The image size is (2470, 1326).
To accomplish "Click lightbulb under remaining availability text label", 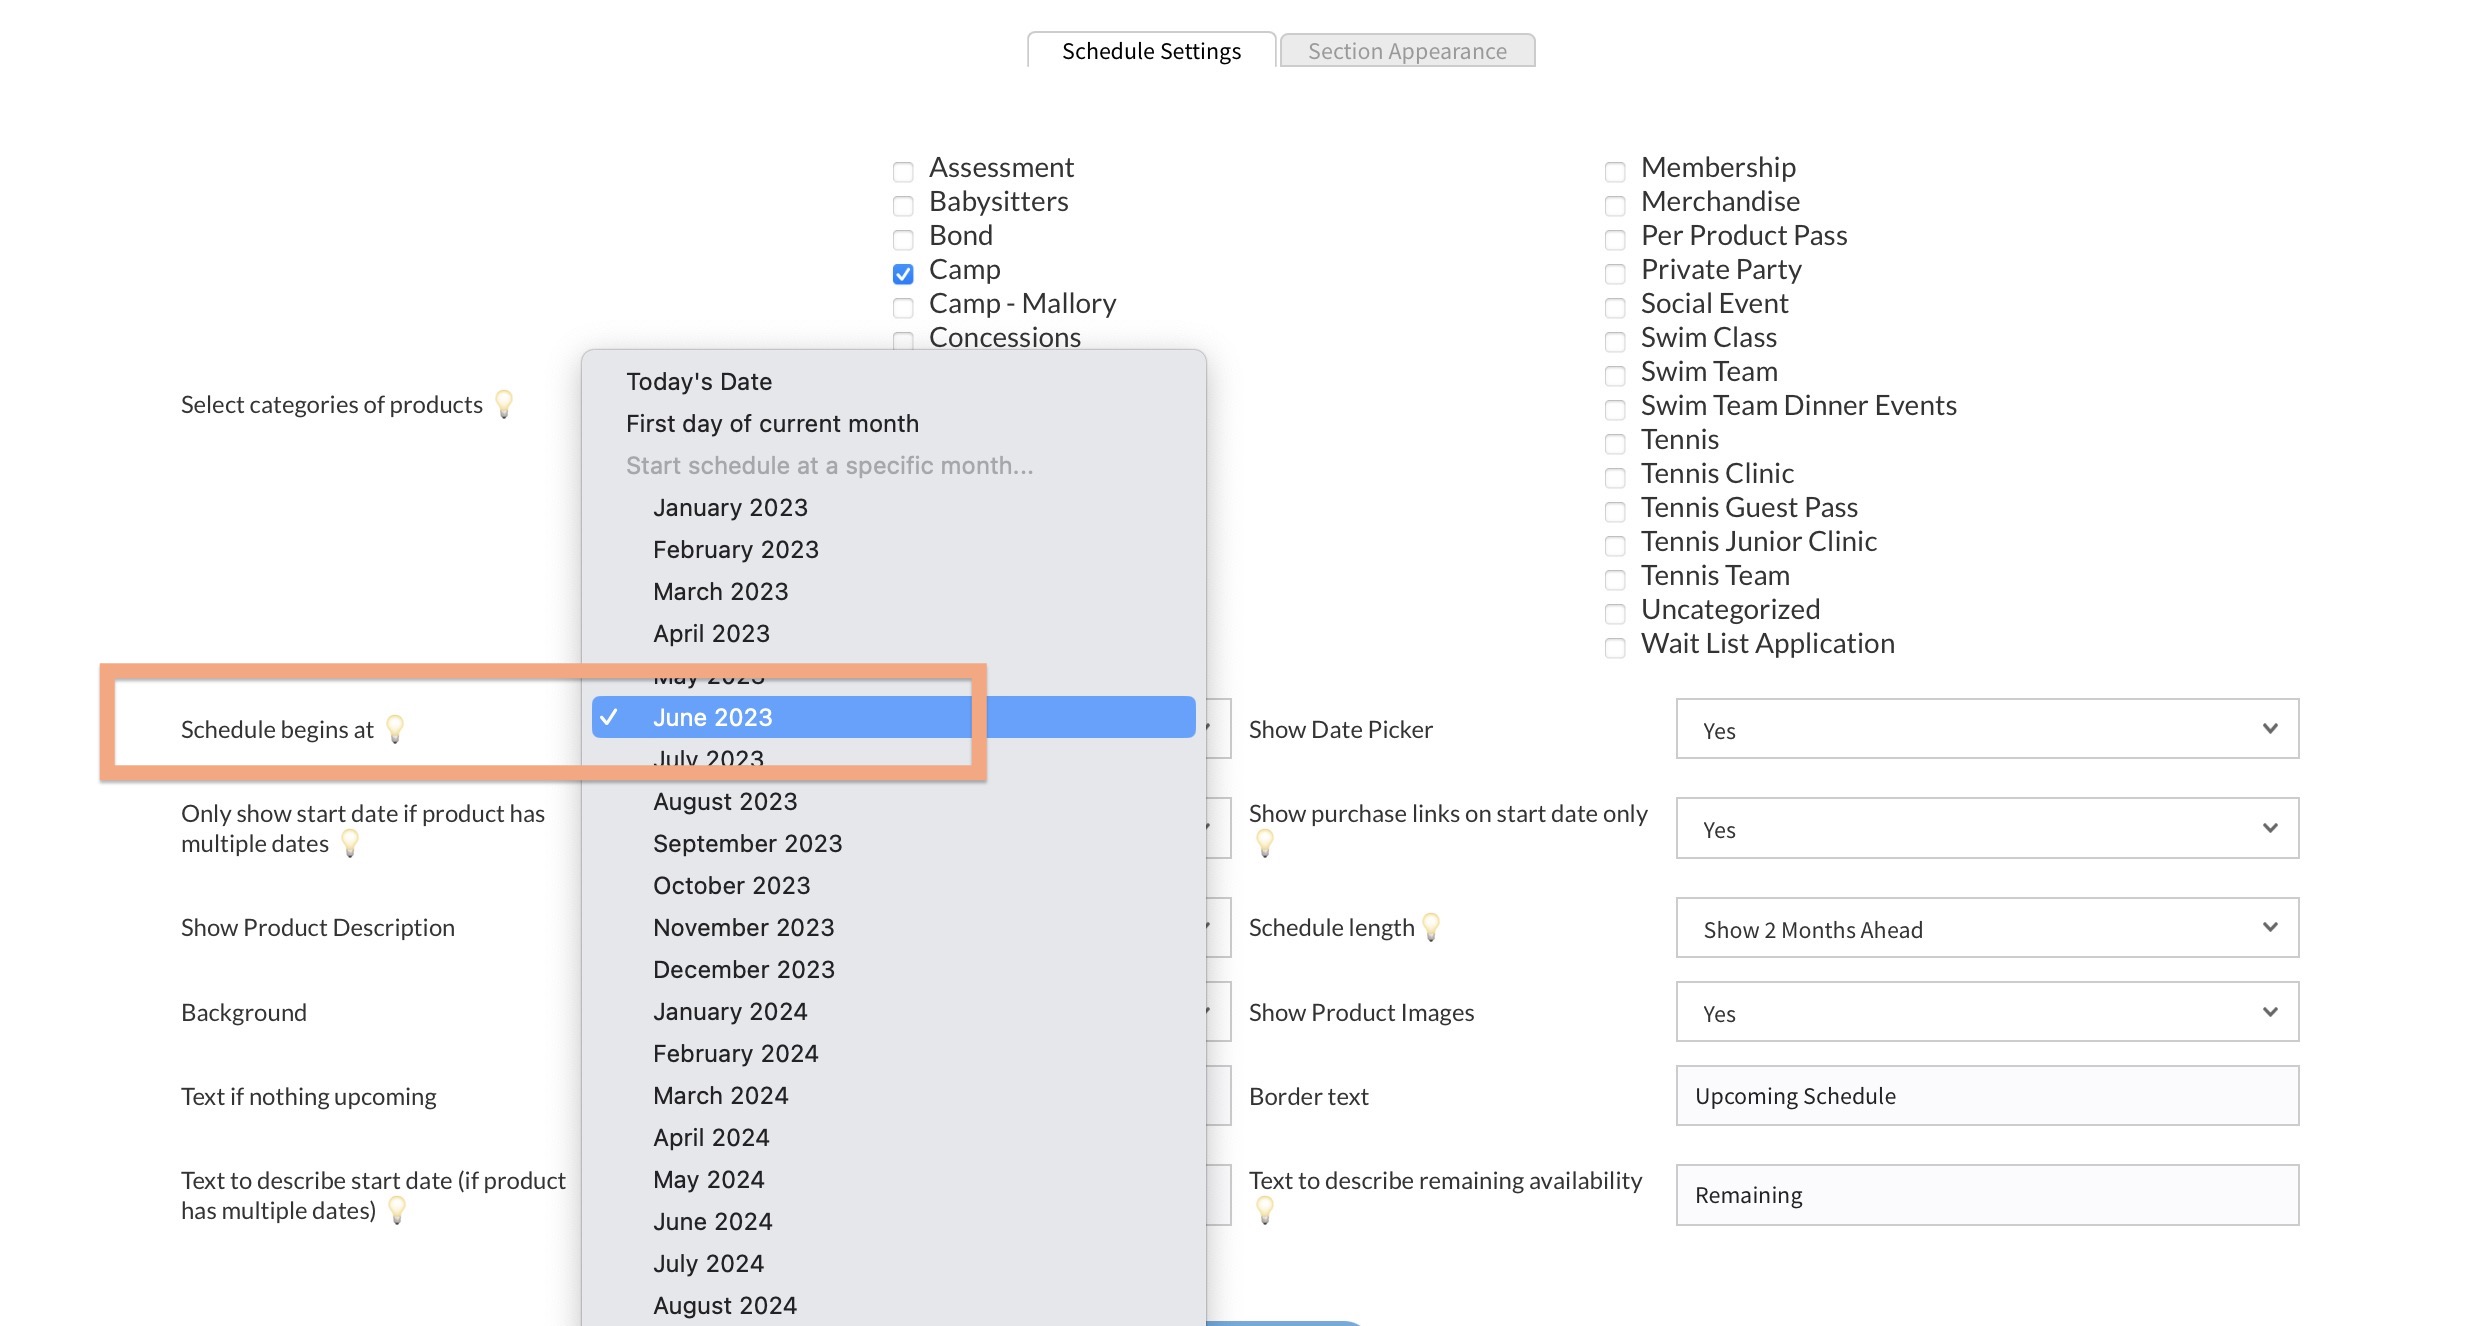I will 1264,1210.
